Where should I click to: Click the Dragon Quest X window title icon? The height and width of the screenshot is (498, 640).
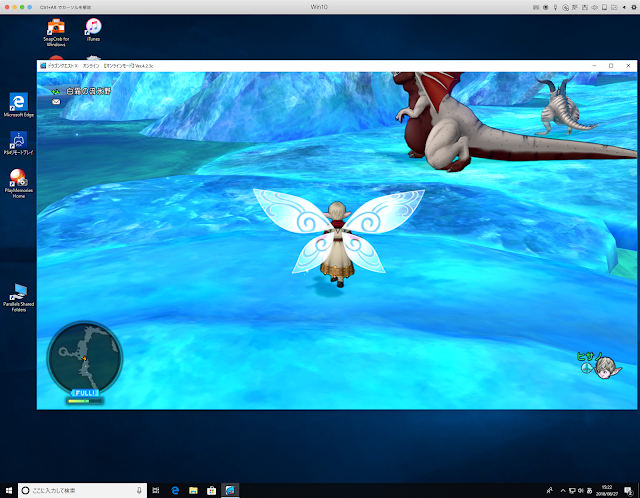click(x=43, y=66)
